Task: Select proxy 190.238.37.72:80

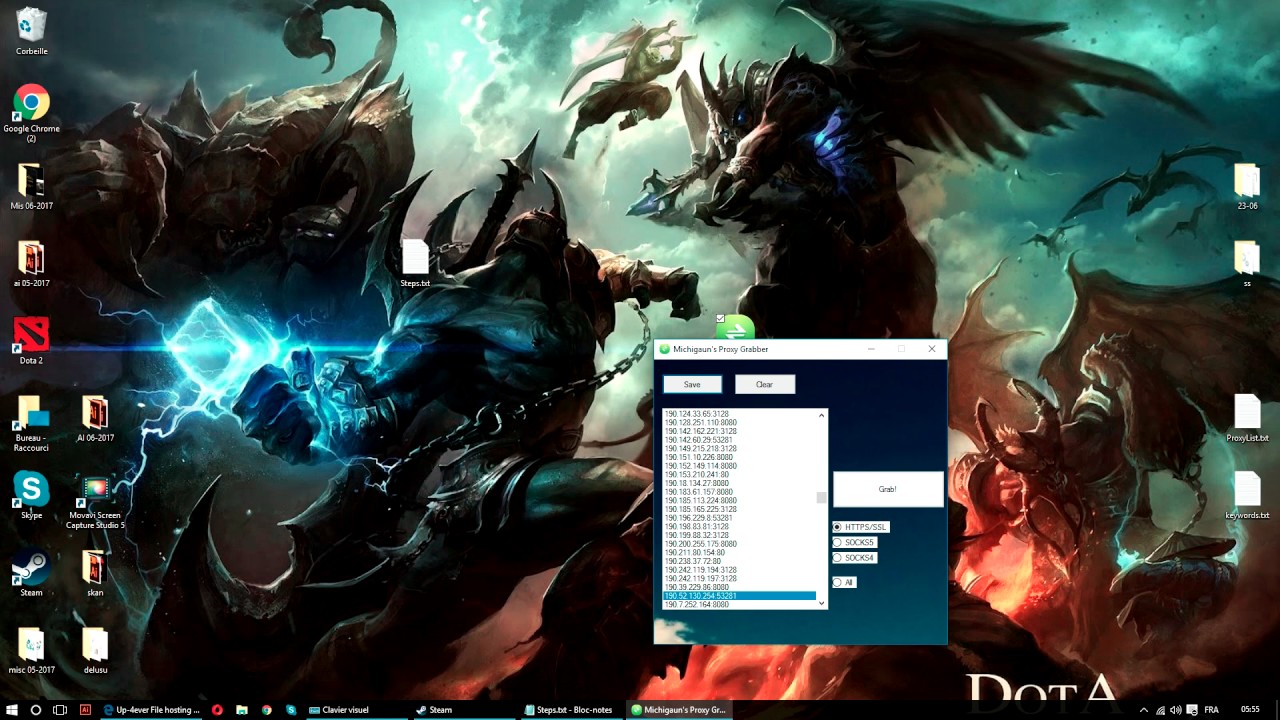Action: (x=693, y=561)
